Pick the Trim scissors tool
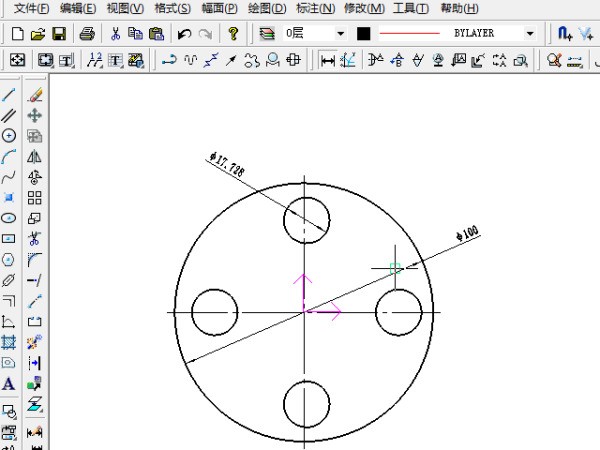Image resolution: width=600 pixels, height=450 pixels. (35, 238)
